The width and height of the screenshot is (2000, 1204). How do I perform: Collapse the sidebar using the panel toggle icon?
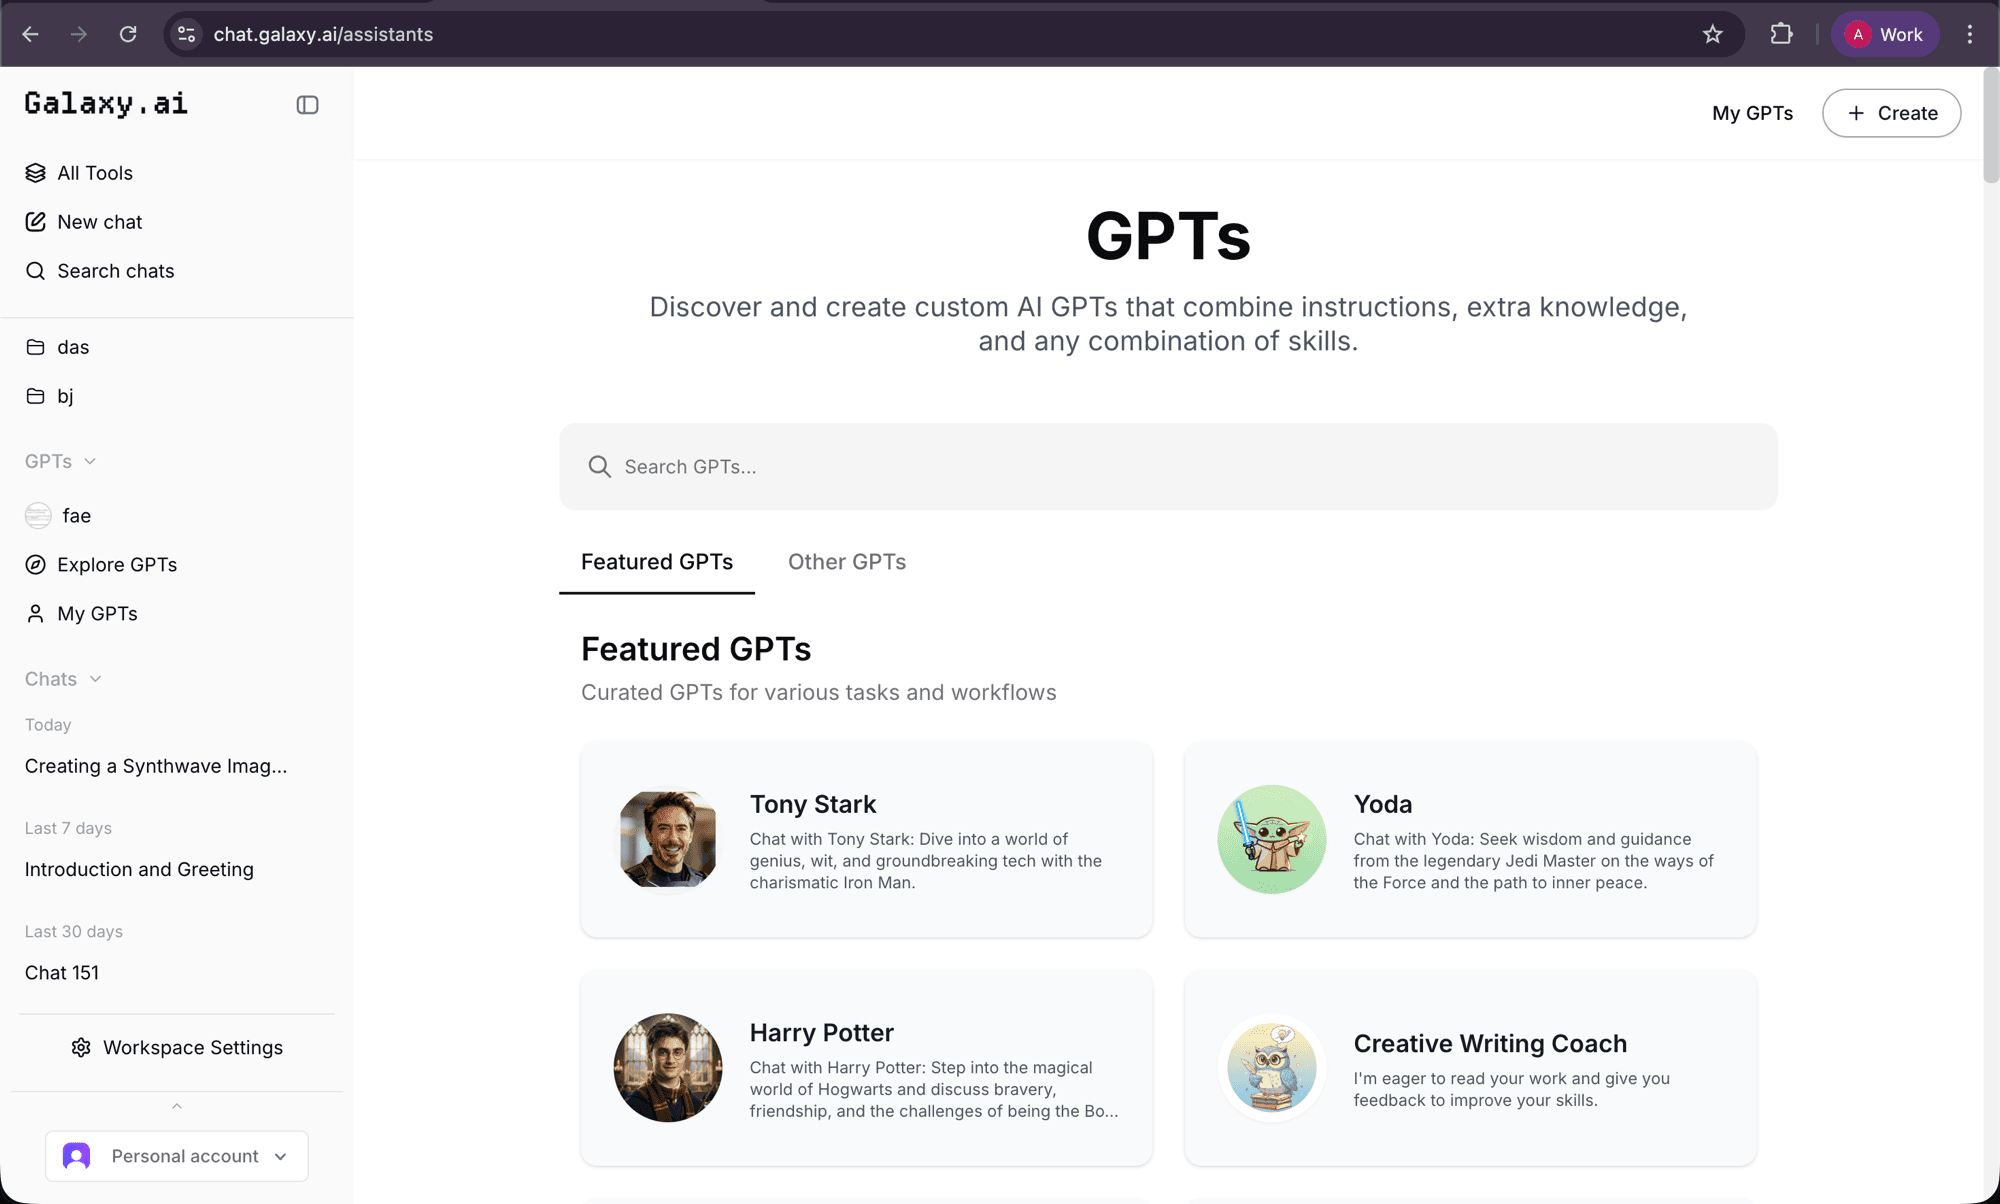[x=307, y=104]
